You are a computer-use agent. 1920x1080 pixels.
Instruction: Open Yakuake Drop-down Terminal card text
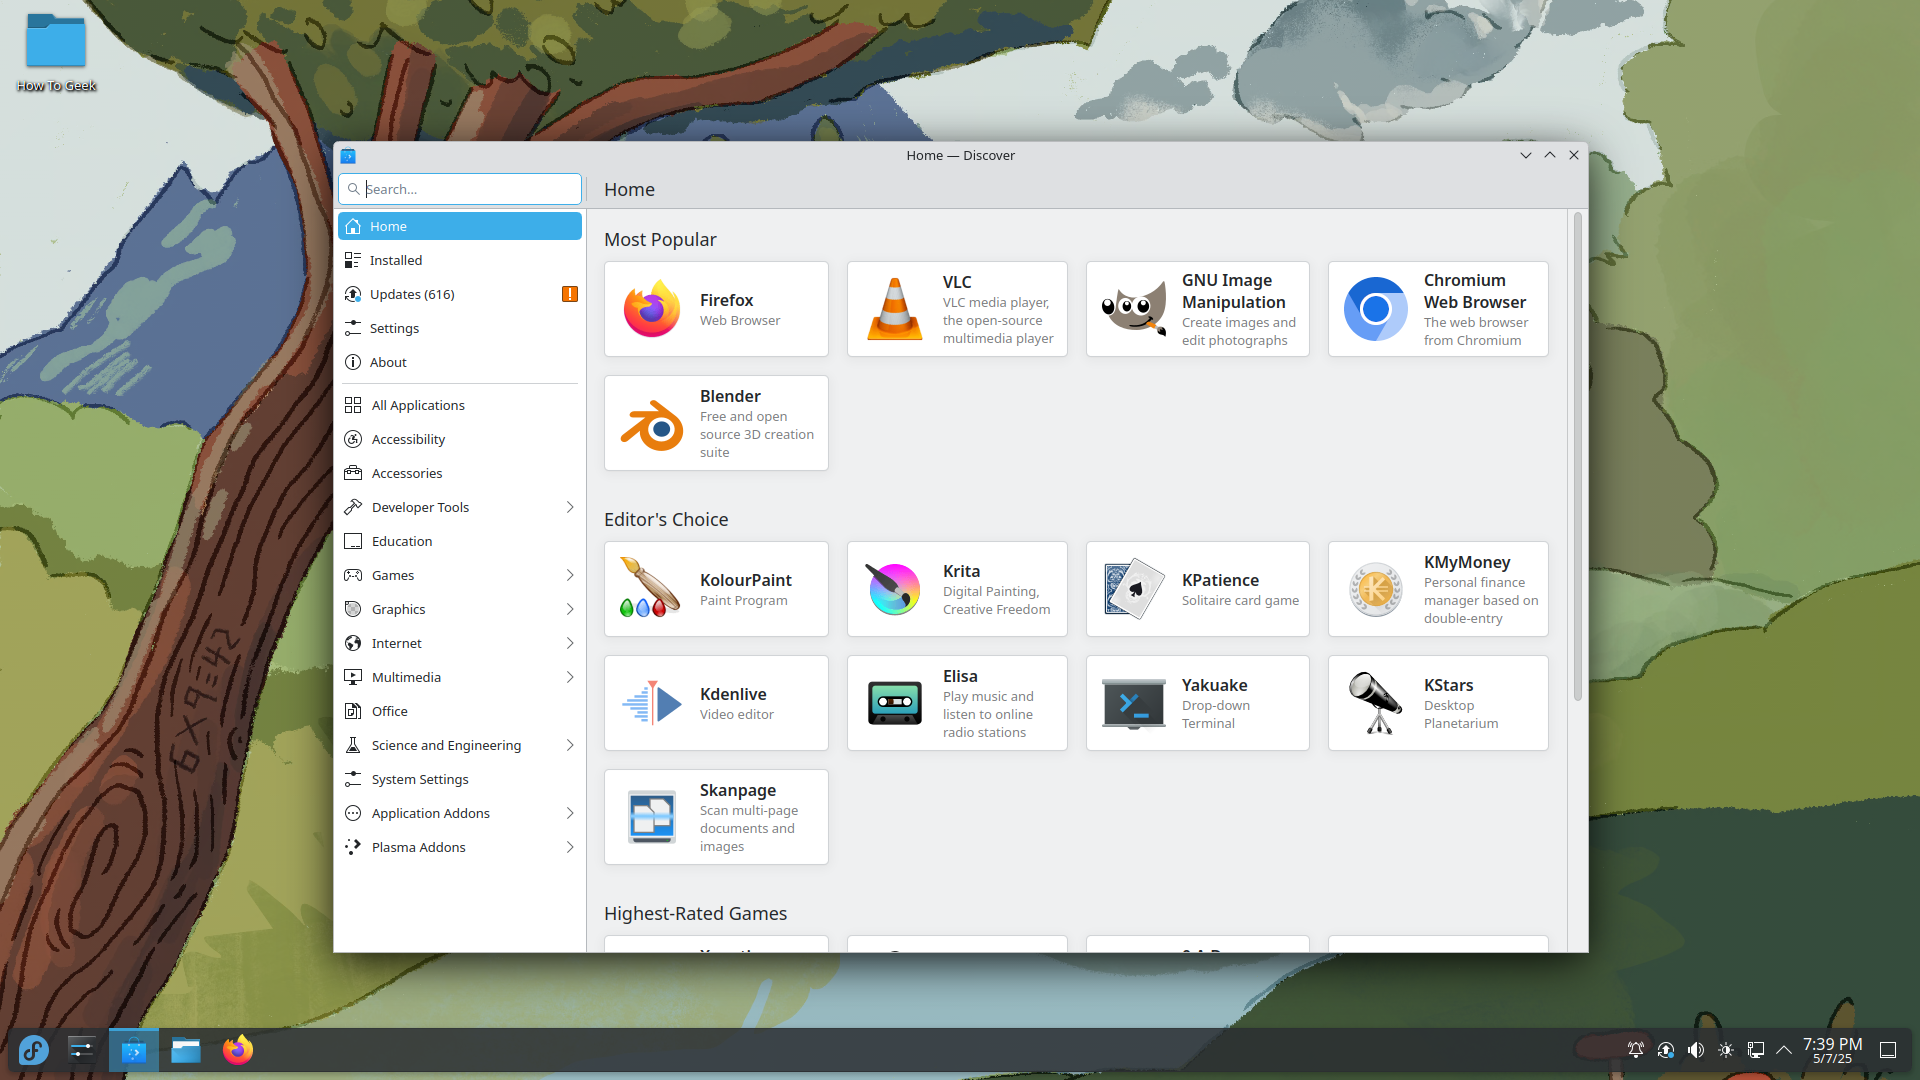pos(1216,714)
